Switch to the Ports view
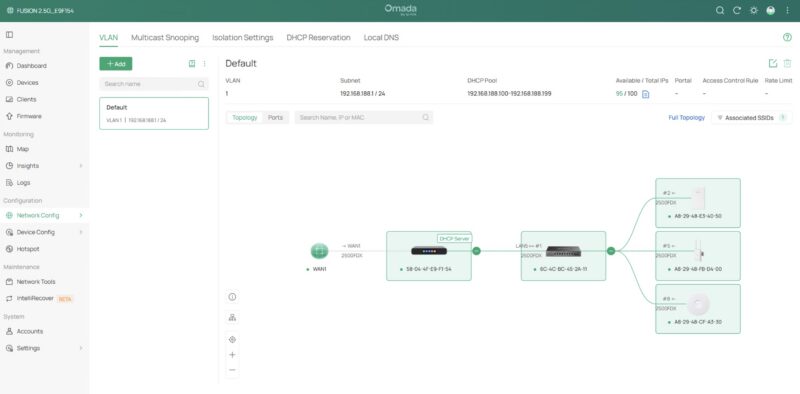 tap(276, 117)
